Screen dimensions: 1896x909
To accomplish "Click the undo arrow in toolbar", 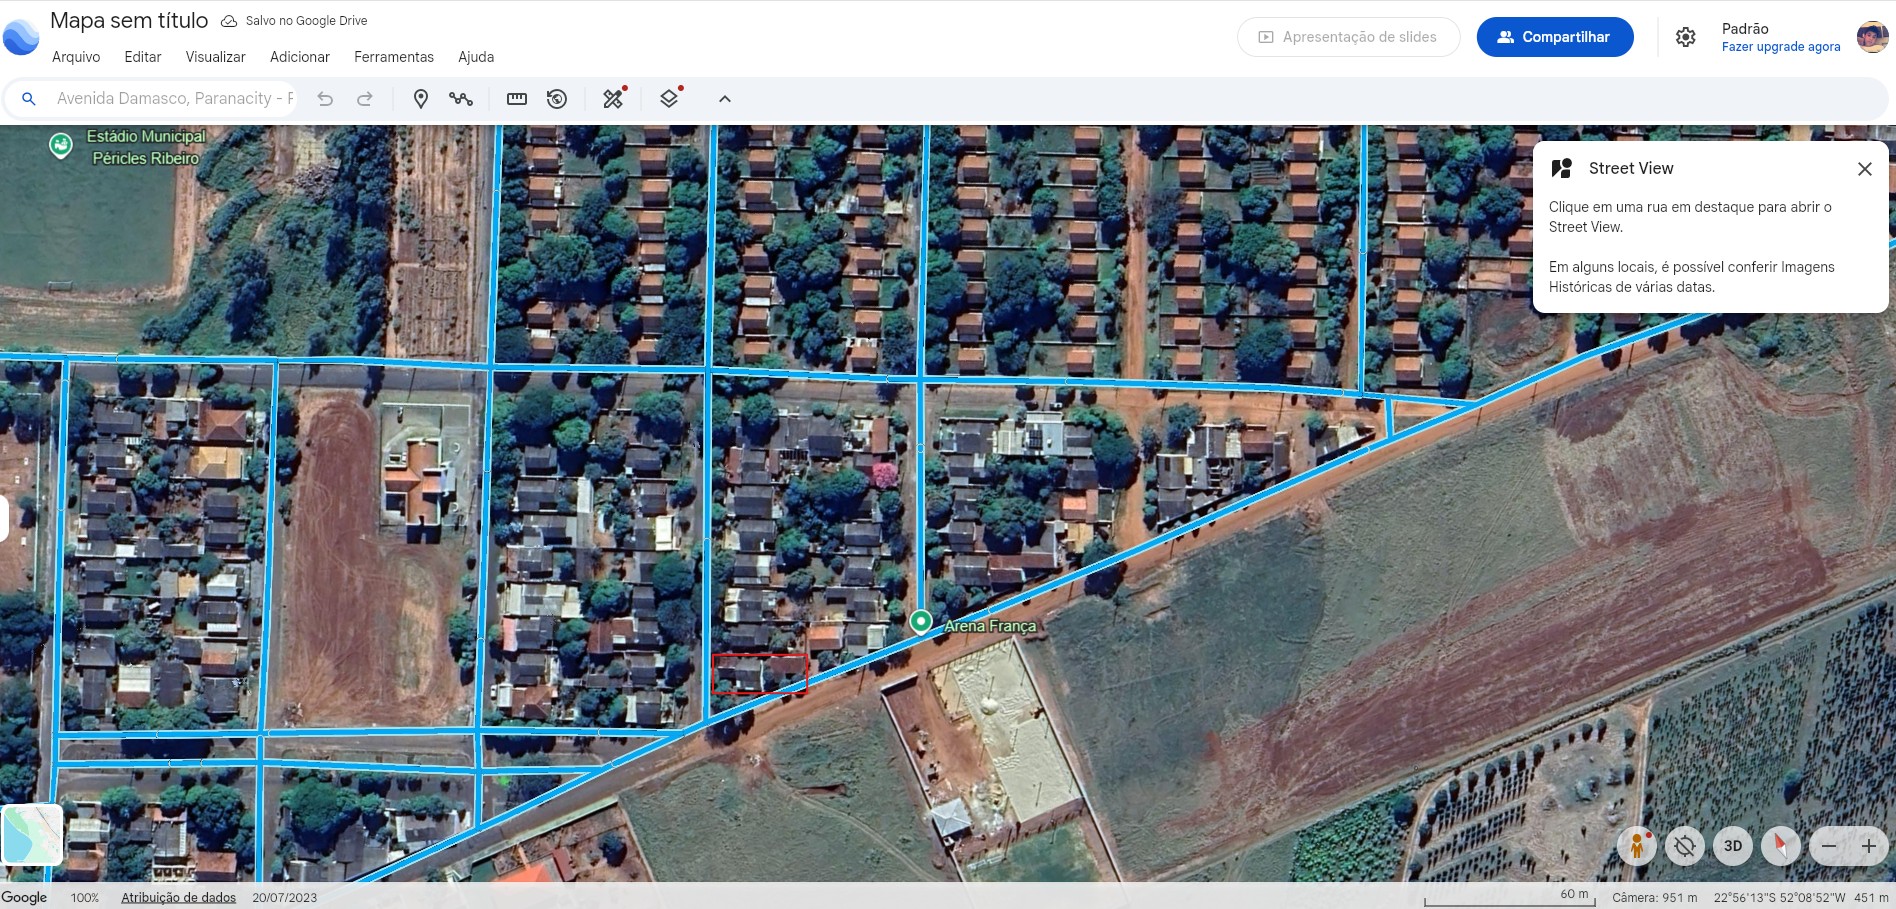I will click(325, 99).
